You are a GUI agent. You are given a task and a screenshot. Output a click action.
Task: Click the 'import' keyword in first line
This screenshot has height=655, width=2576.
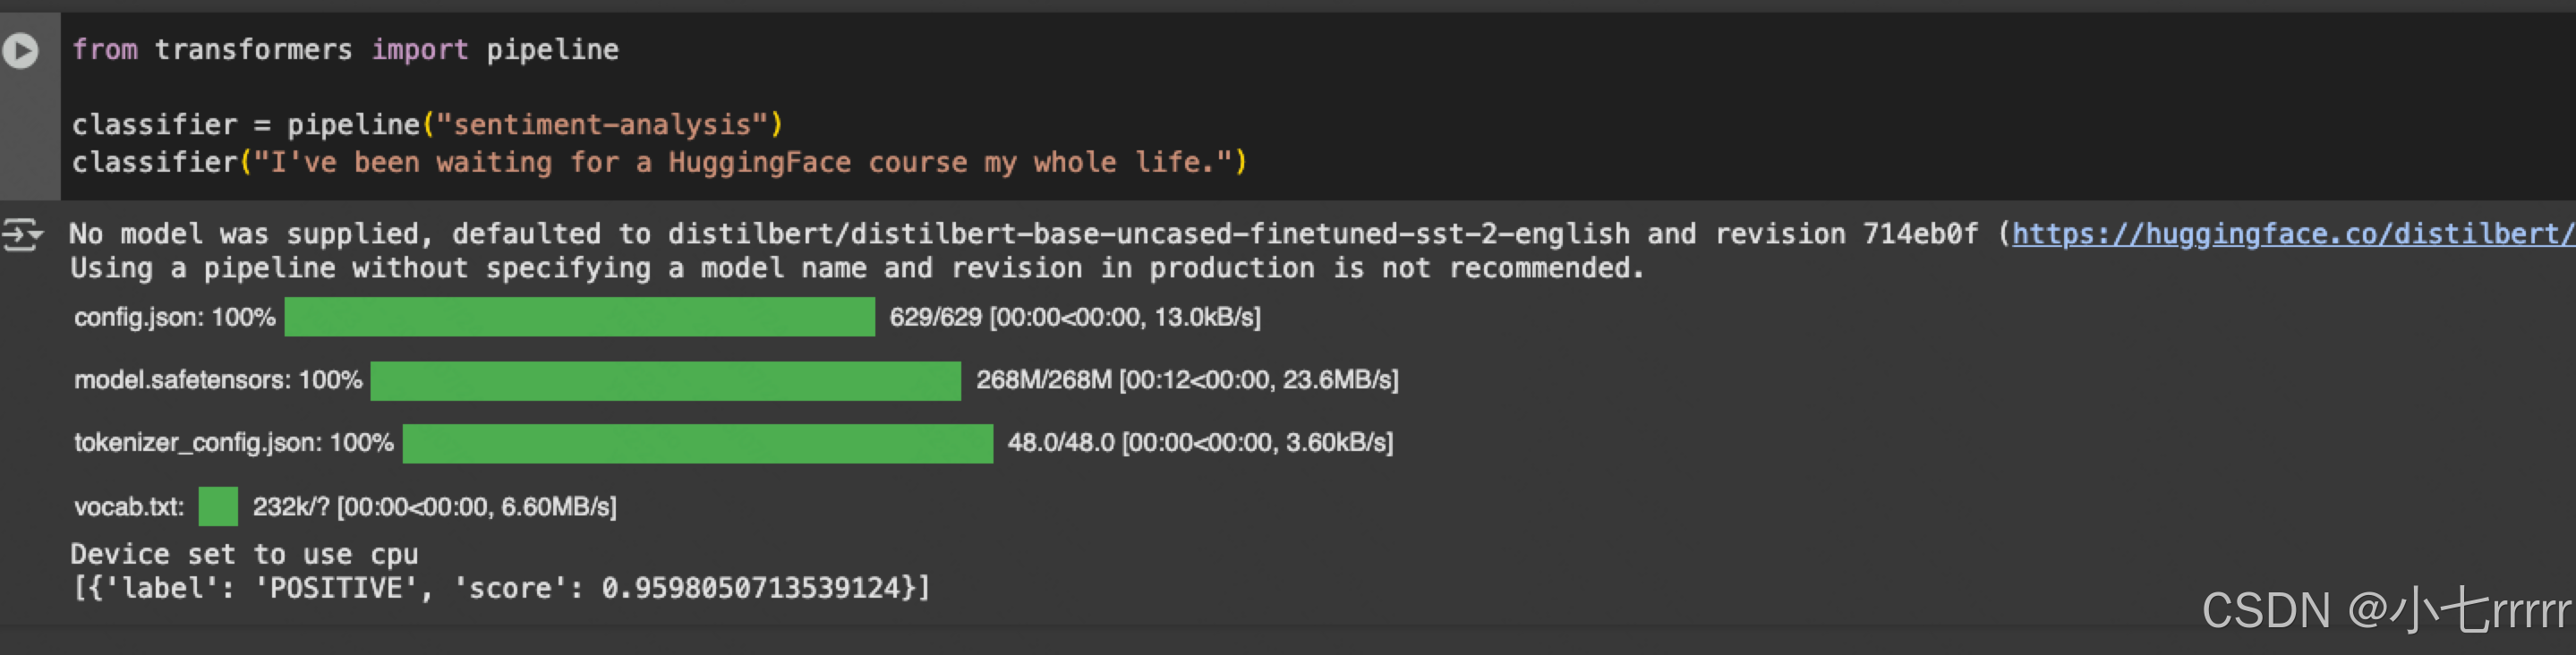(419, 50)
